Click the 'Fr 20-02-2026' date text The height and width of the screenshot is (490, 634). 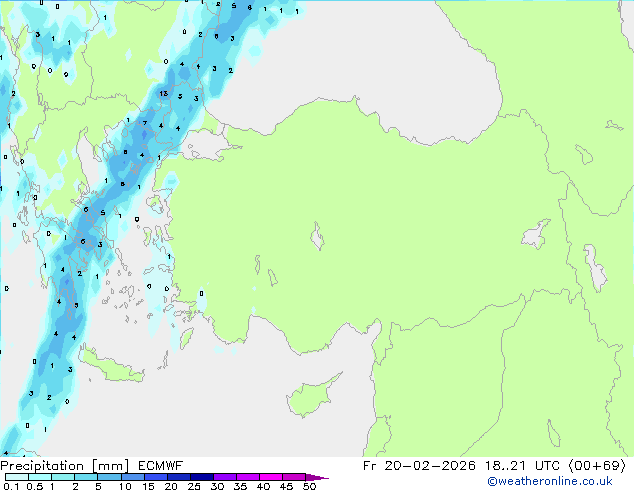(419, 466)
